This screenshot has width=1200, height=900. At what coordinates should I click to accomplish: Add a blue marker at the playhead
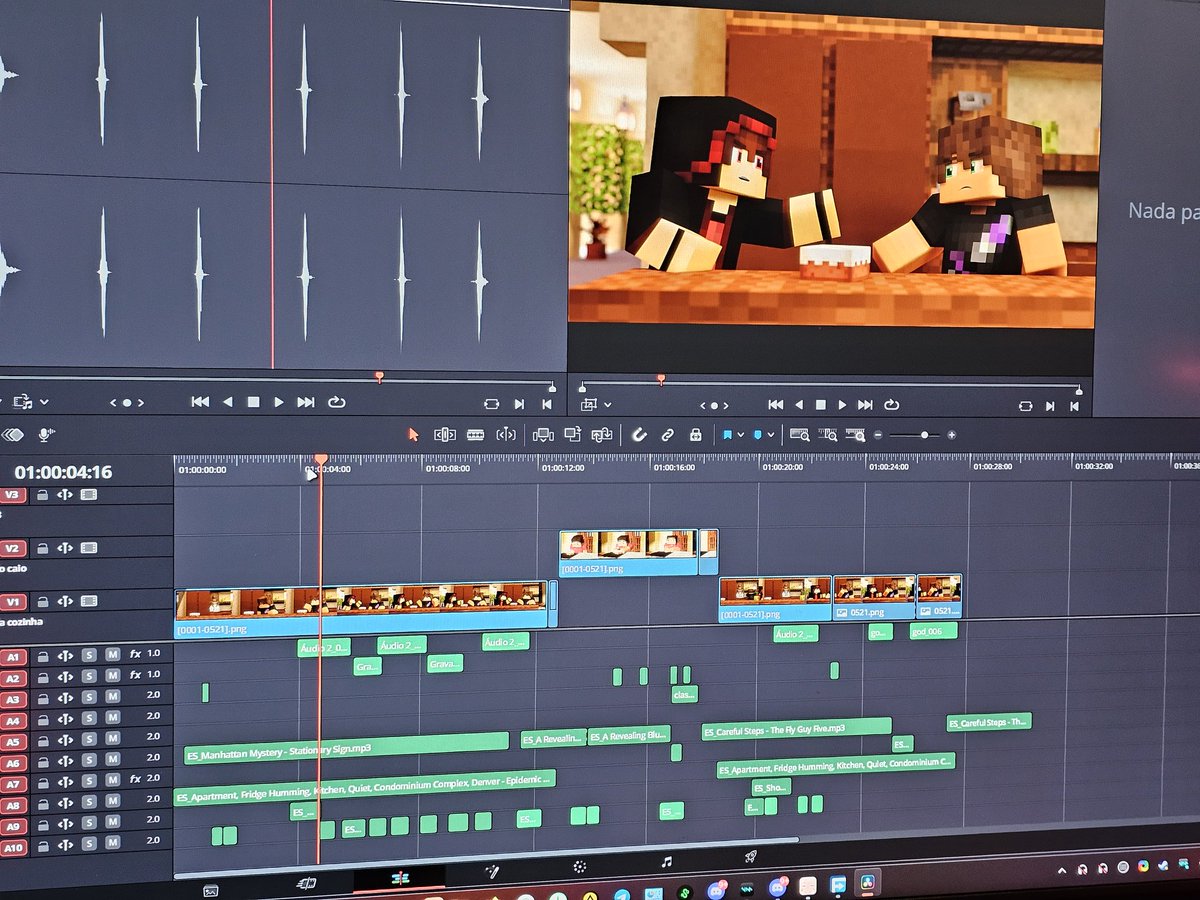tap(758, 435)
